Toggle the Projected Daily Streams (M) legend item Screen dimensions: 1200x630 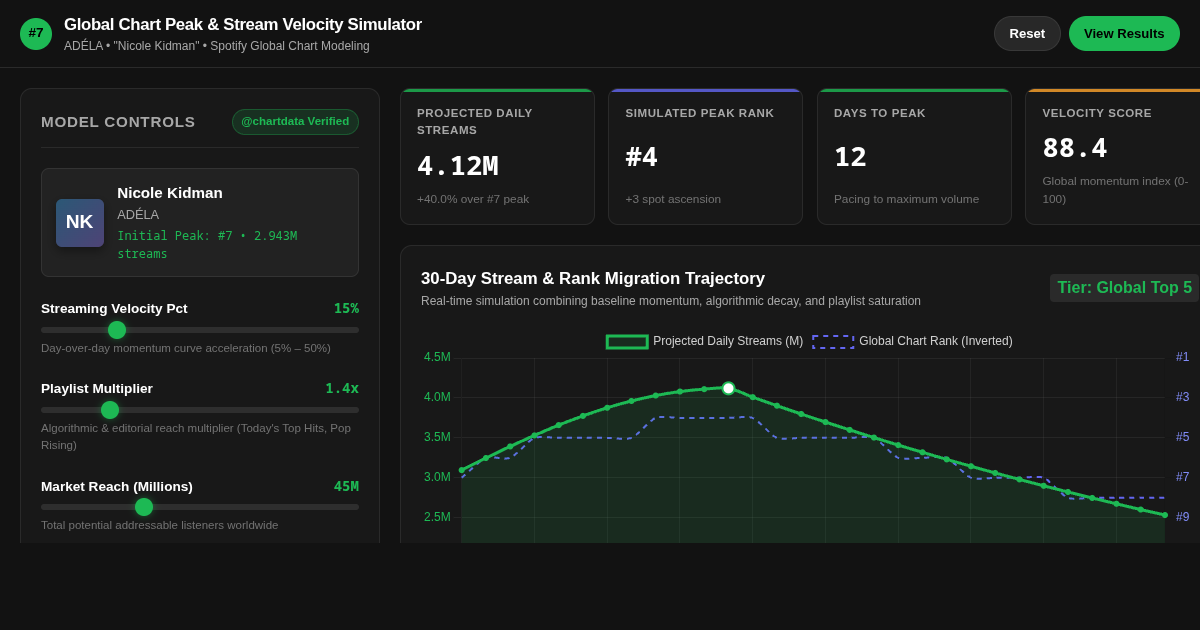click(x=704, y=341)
